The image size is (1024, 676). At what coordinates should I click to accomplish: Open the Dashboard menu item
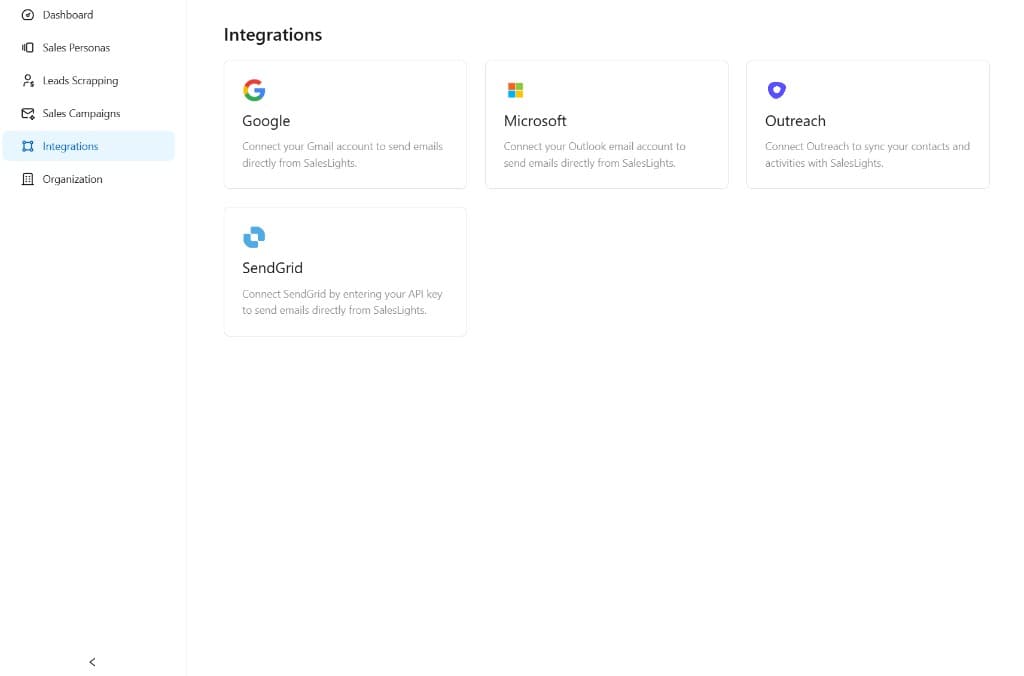coord(68,15)
